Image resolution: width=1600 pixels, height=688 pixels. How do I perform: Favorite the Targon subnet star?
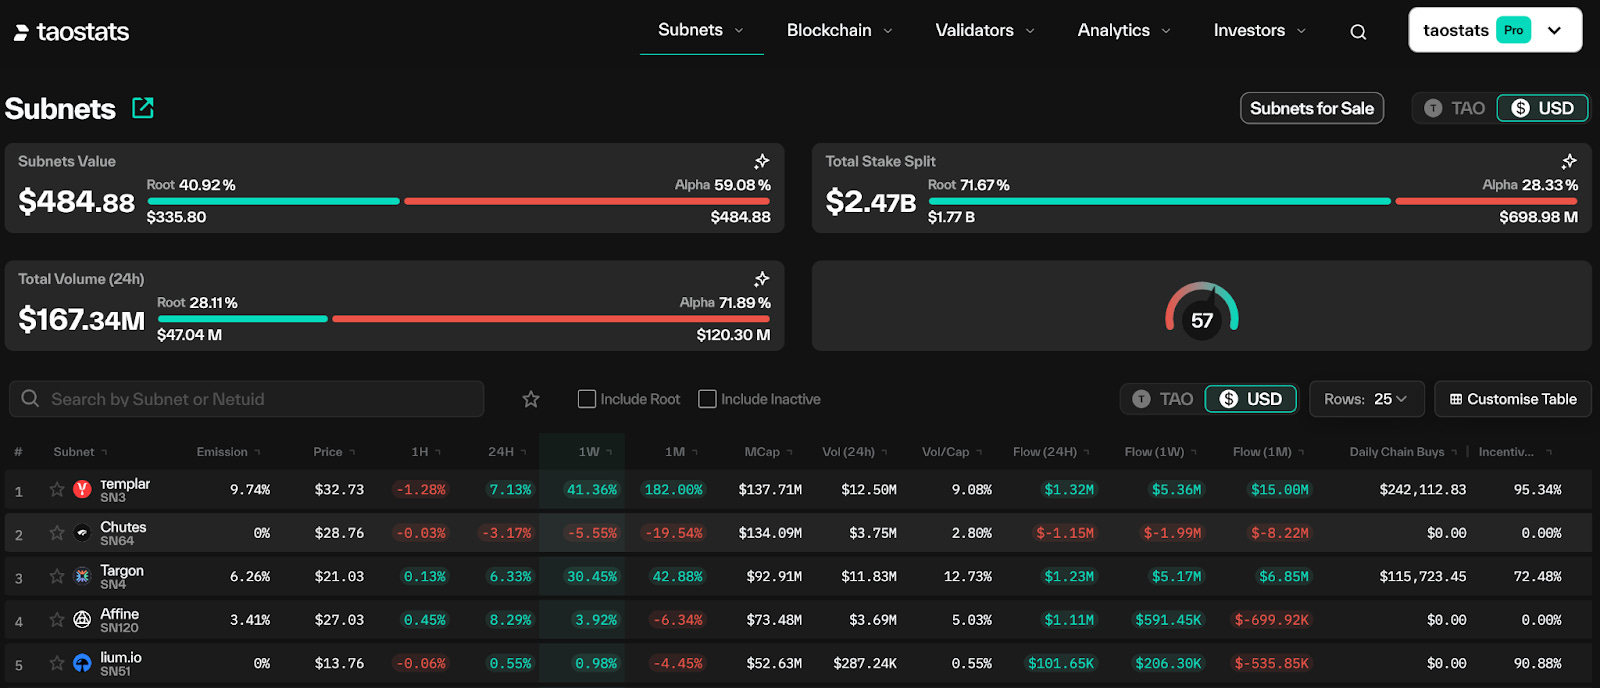pyautogui.click(x=57, y=576)
